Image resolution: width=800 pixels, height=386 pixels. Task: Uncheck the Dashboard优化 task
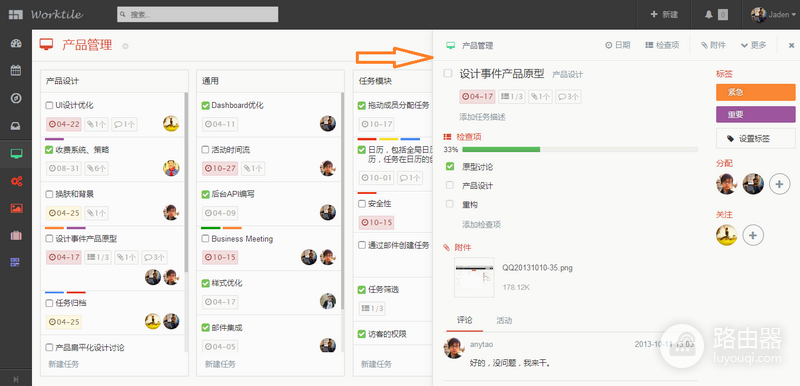[x=206, y=106]
